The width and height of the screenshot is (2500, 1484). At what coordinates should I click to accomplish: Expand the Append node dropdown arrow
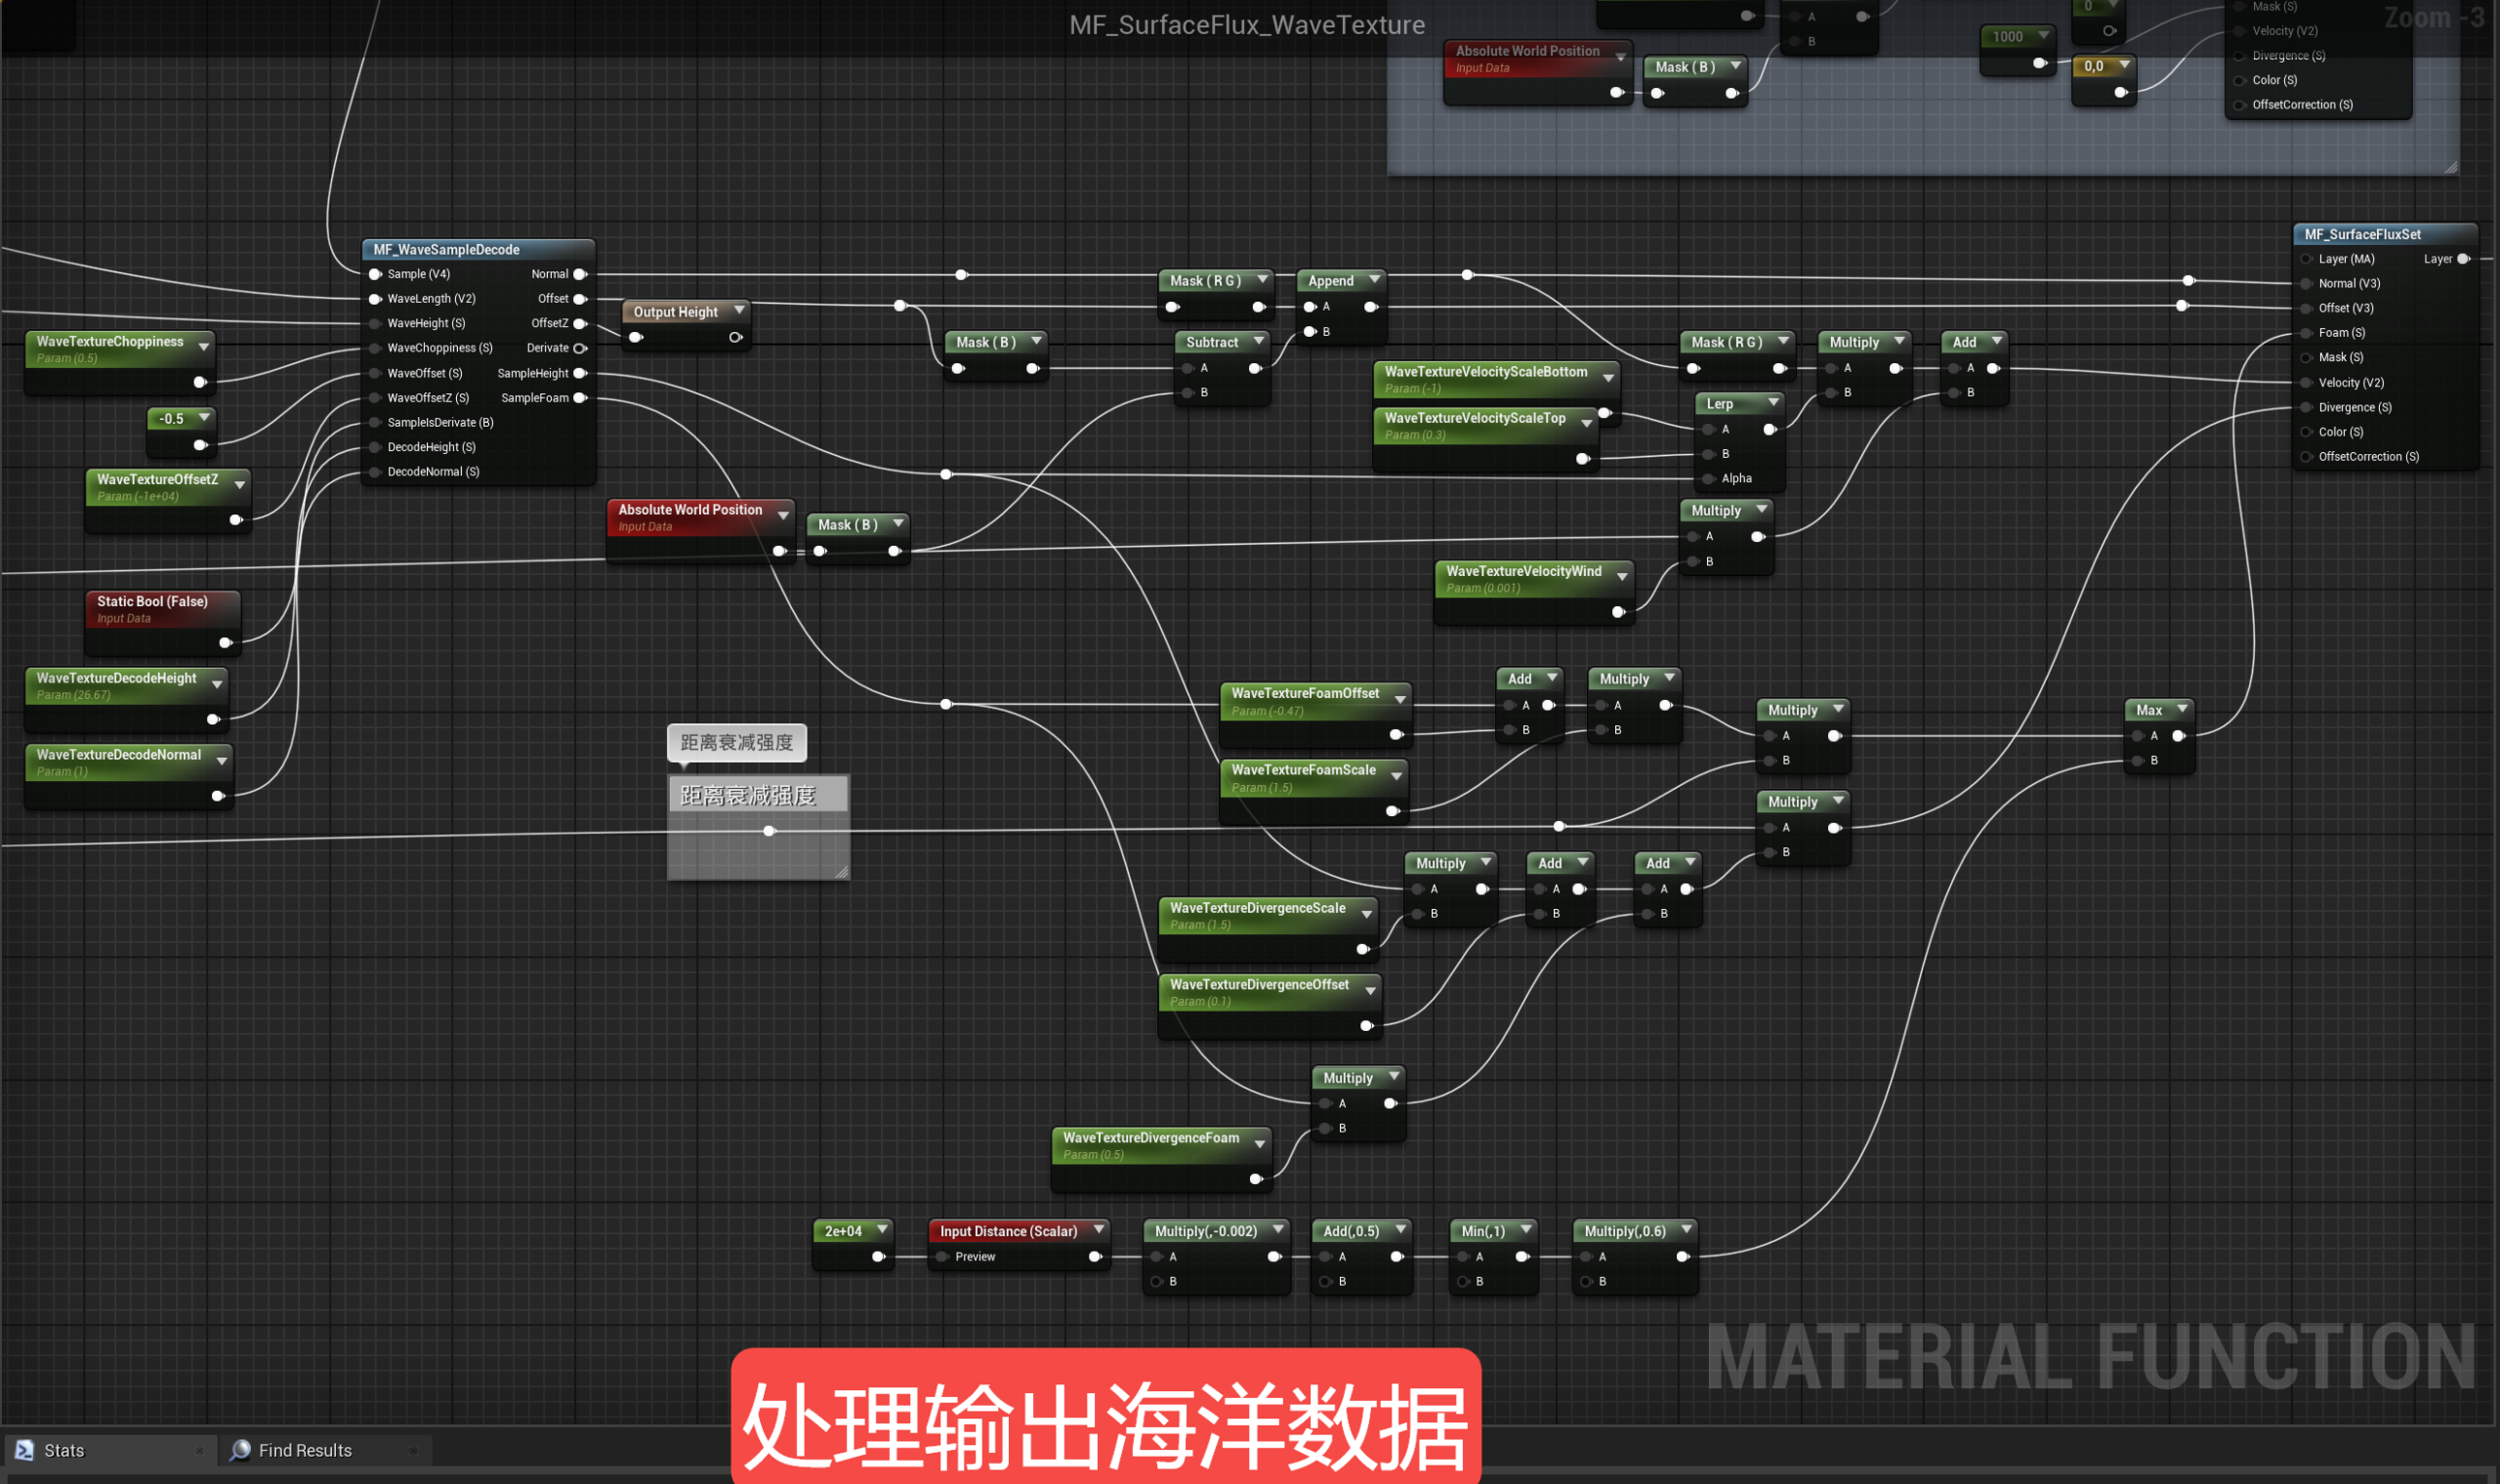click(1375, 280)
